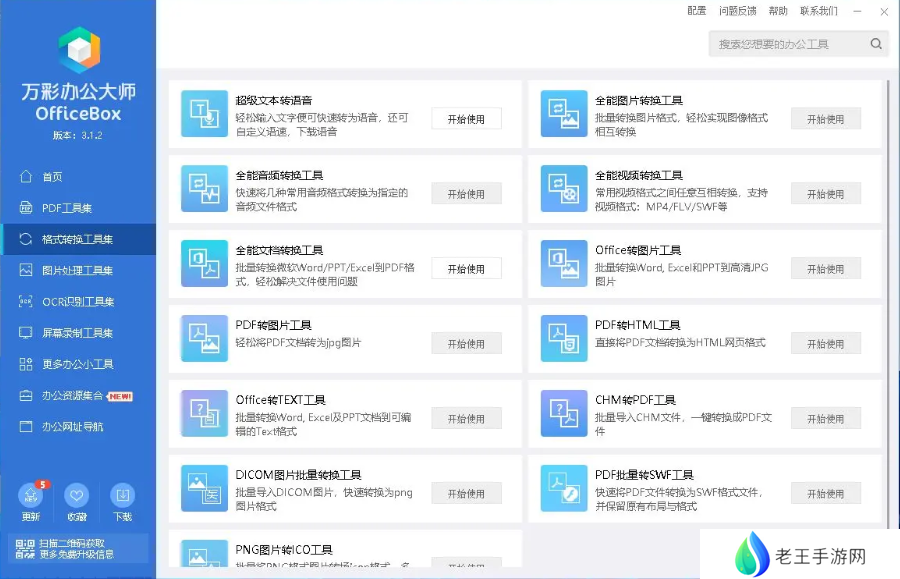Click the 下载 download icon
Screen dimensions: 900x579
[123, 496]
